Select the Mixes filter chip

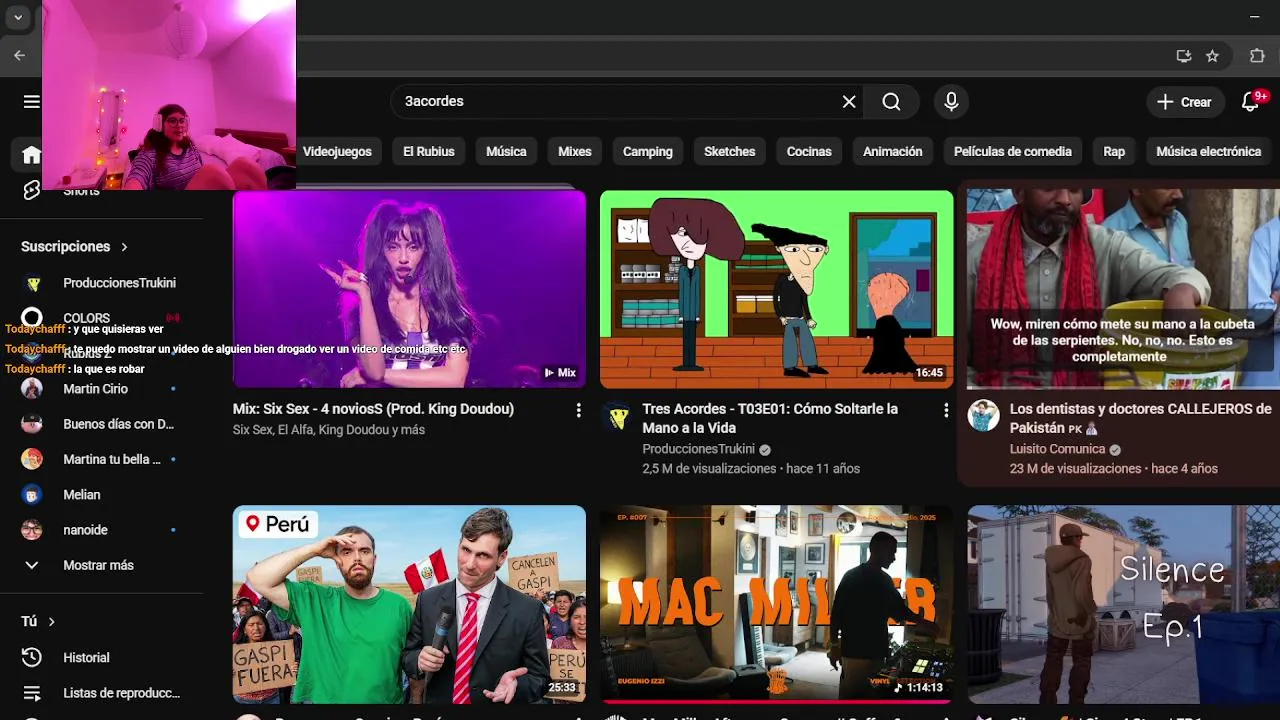pyautogui.click(x=575, y=151)
